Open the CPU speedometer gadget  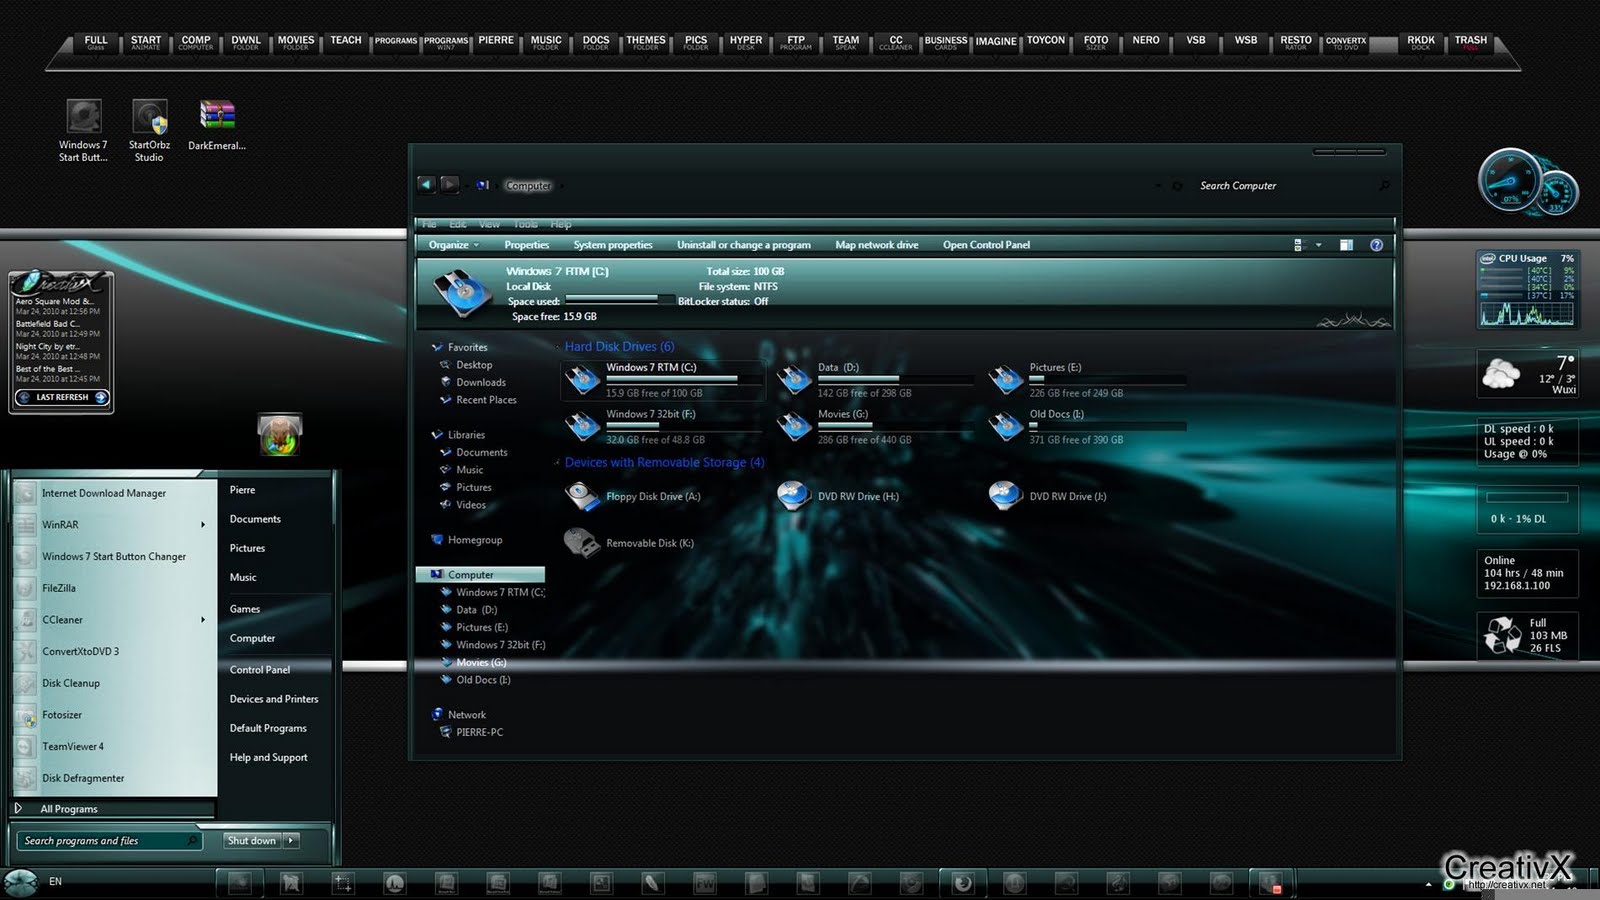[1527, 182]
